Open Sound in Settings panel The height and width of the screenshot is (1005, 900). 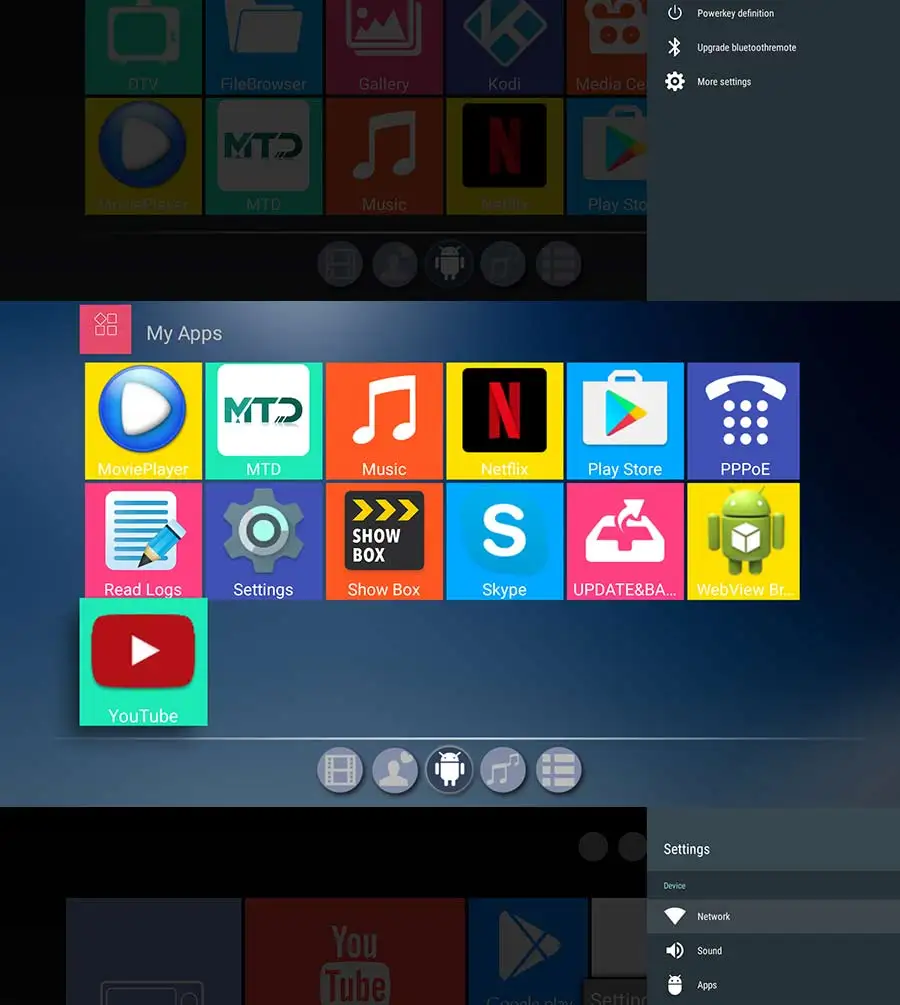point(773,951)
